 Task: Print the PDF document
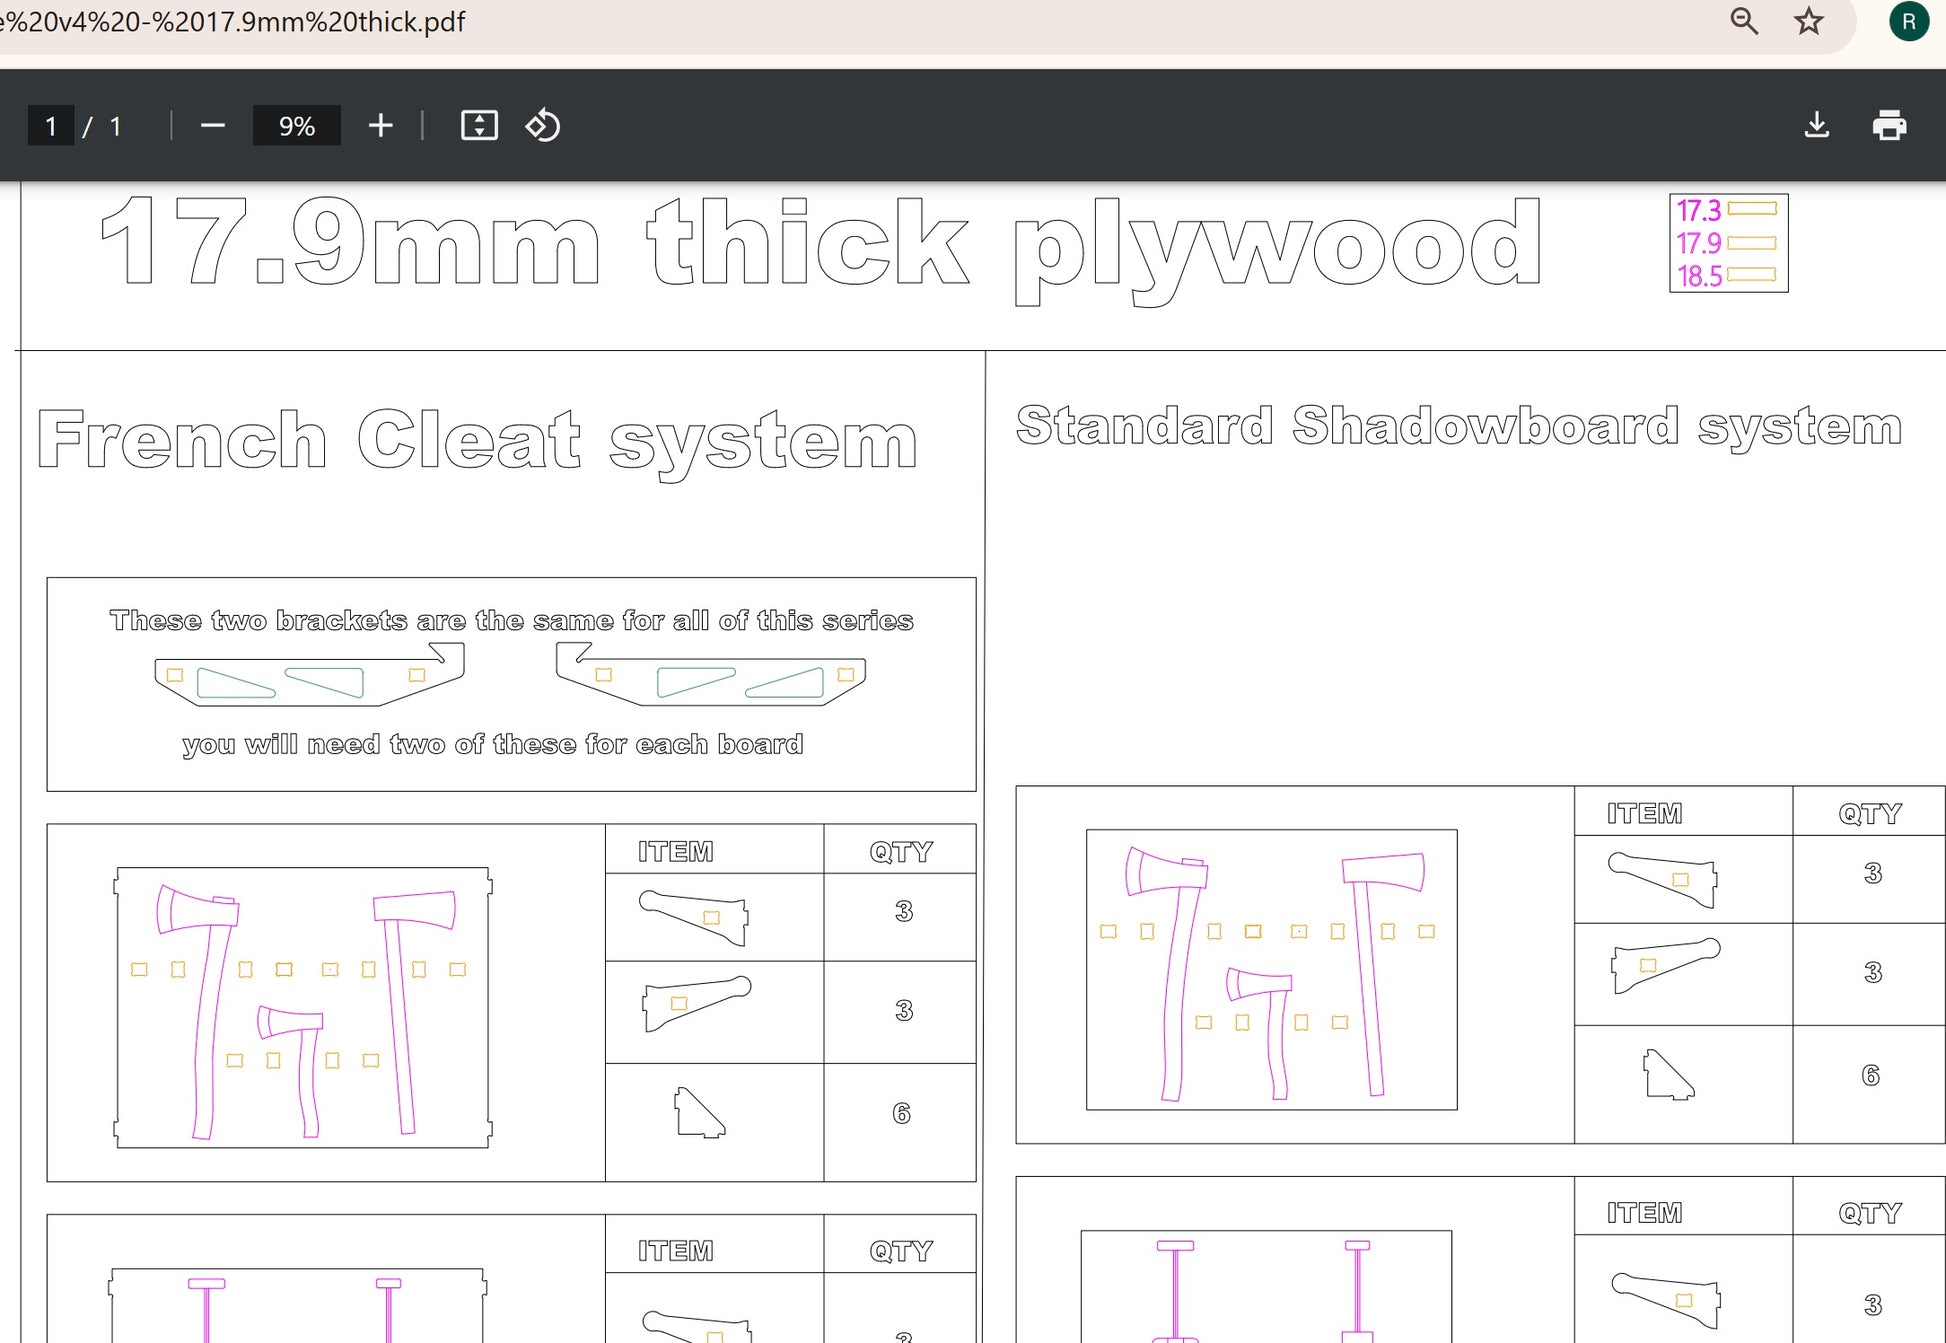[x=1888, y=126]
